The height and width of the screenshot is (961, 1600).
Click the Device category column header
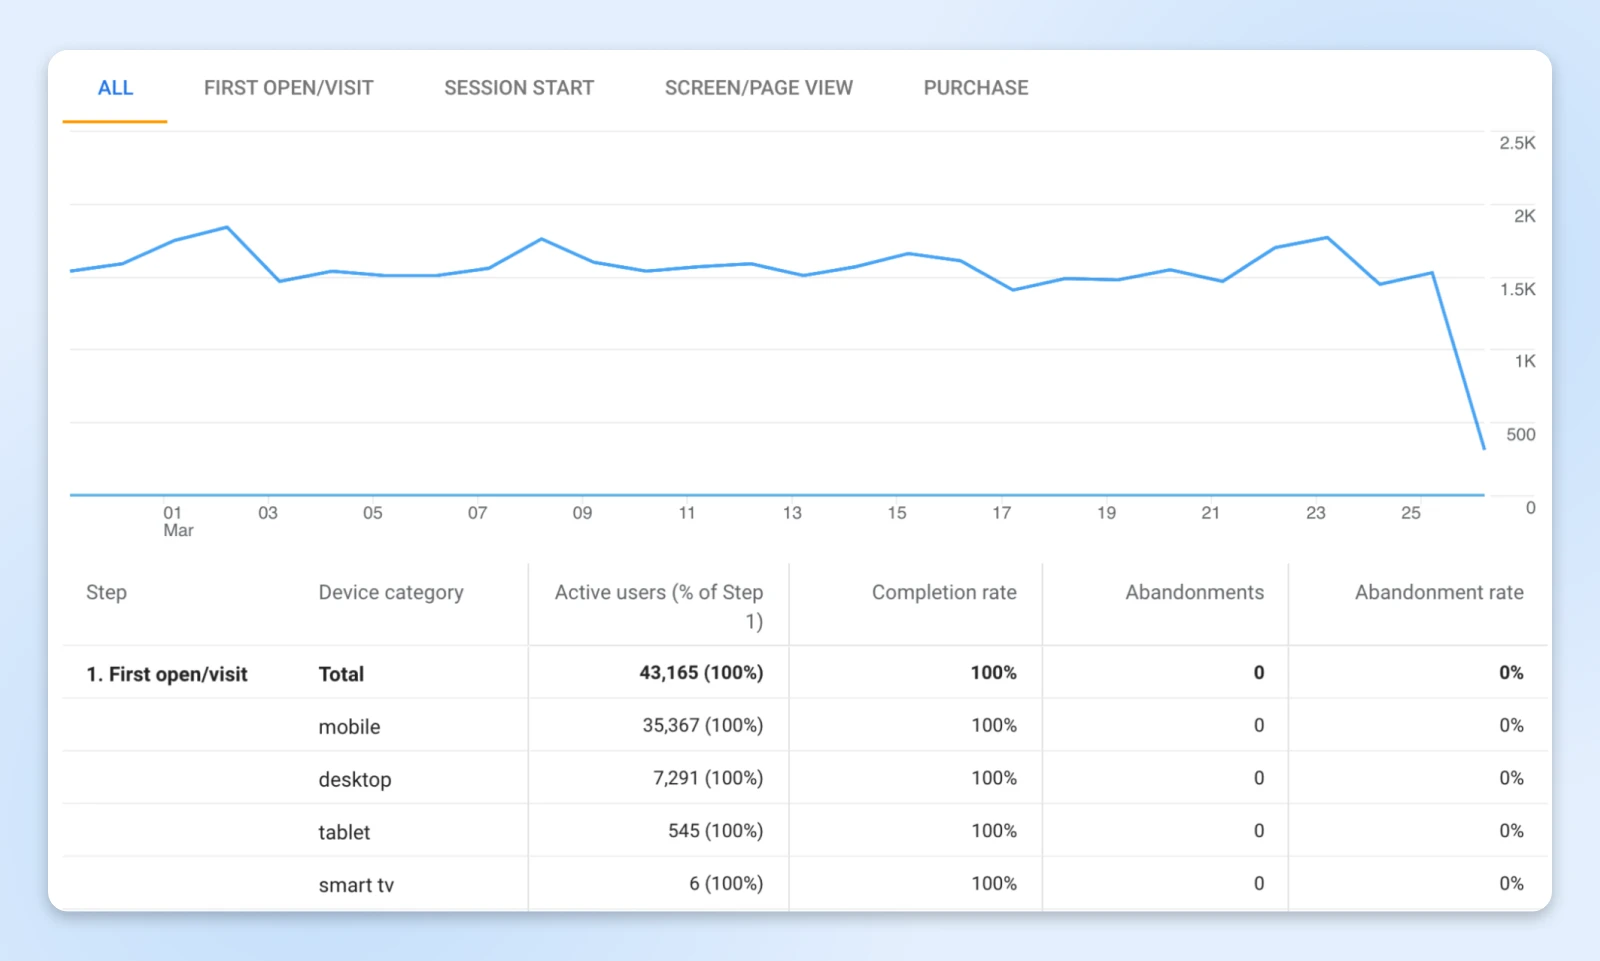[x=390, y=592]
